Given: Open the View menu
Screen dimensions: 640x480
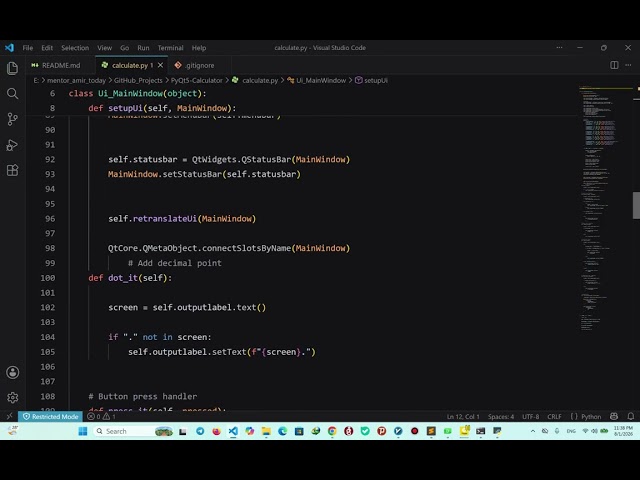Looking at the screenshot, I should (104, 48).
